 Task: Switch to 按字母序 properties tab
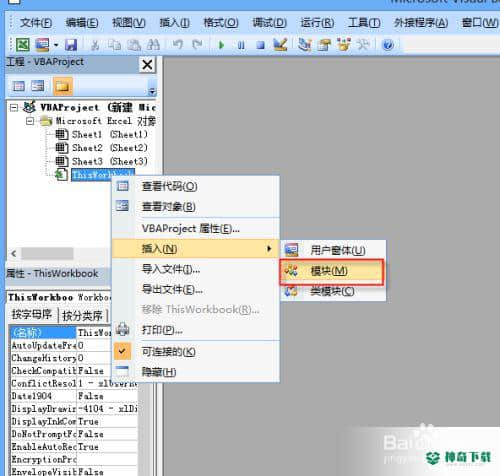click(x=32, y=314)
